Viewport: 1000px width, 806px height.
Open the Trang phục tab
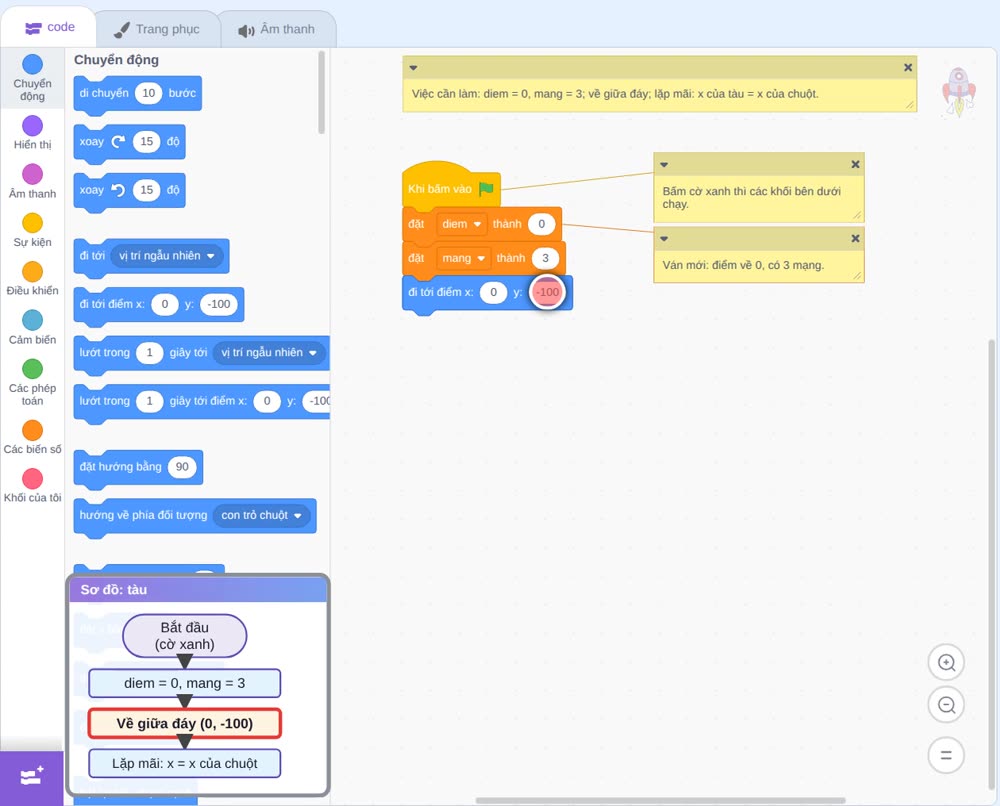(157, 29)
